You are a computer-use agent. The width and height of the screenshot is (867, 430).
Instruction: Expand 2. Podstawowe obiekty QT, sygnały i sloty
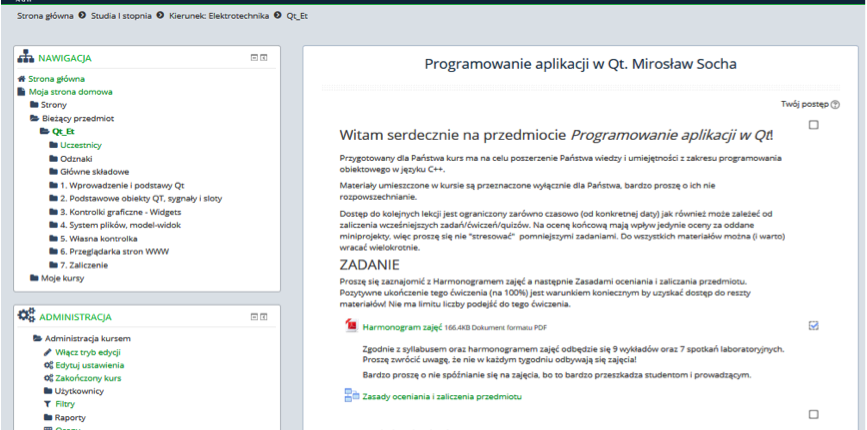(53, 198)
